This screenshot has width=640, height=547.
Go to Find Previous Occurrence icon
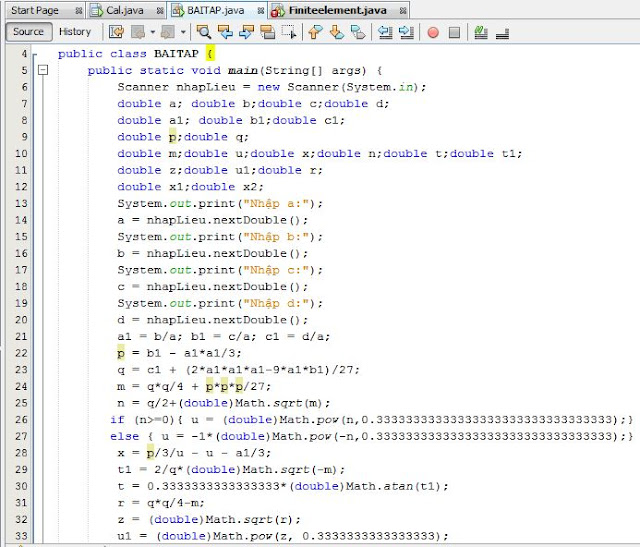[x=225, y=32]
